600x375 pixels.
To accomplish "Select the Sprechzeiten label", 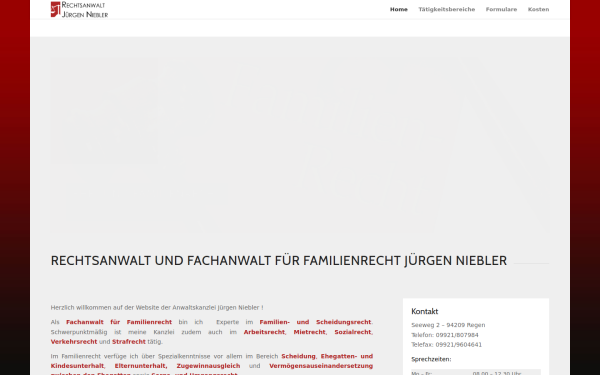I will (x=431, y=359).
